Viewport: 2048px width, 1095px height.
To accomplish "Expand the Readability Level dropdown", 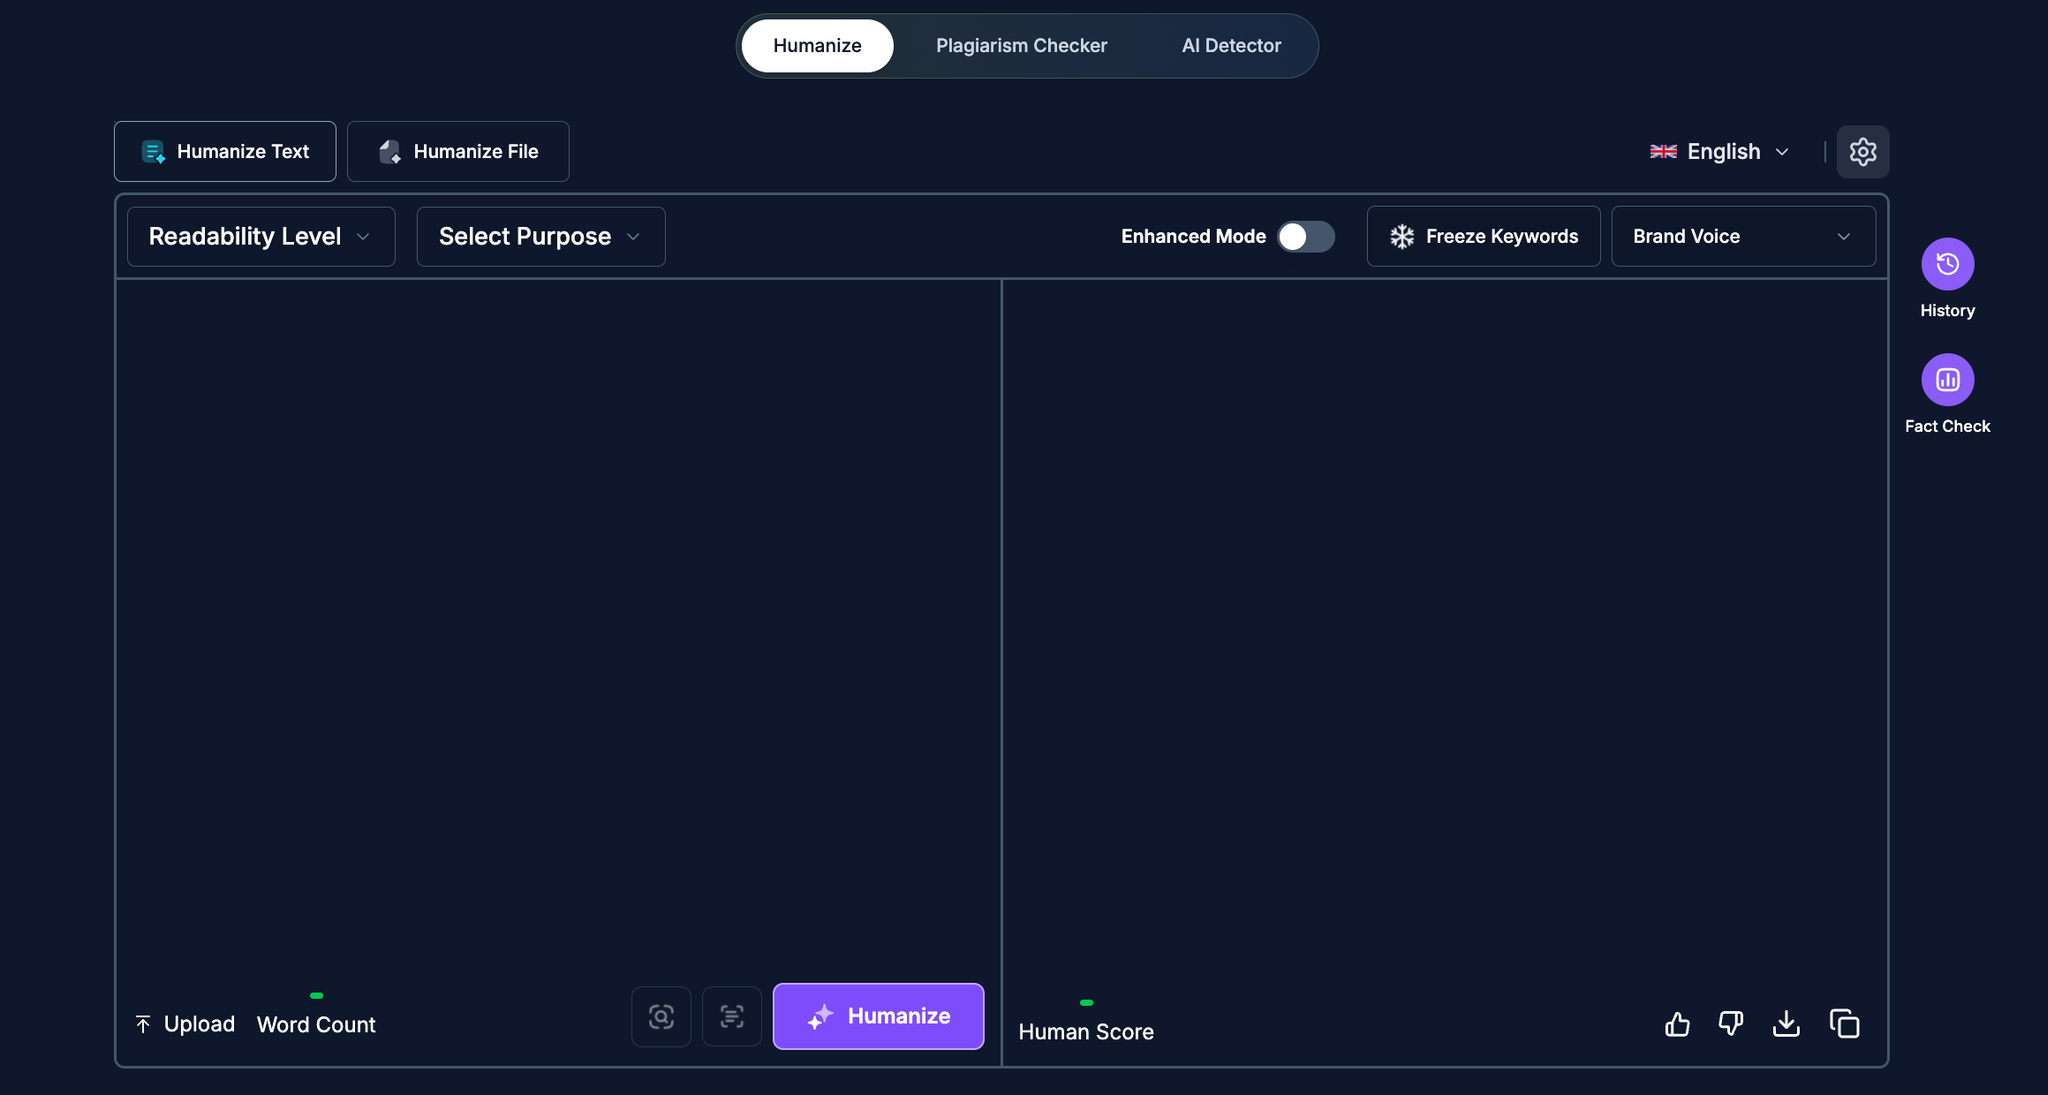I will pyautogui.click(x=261, y=237).
